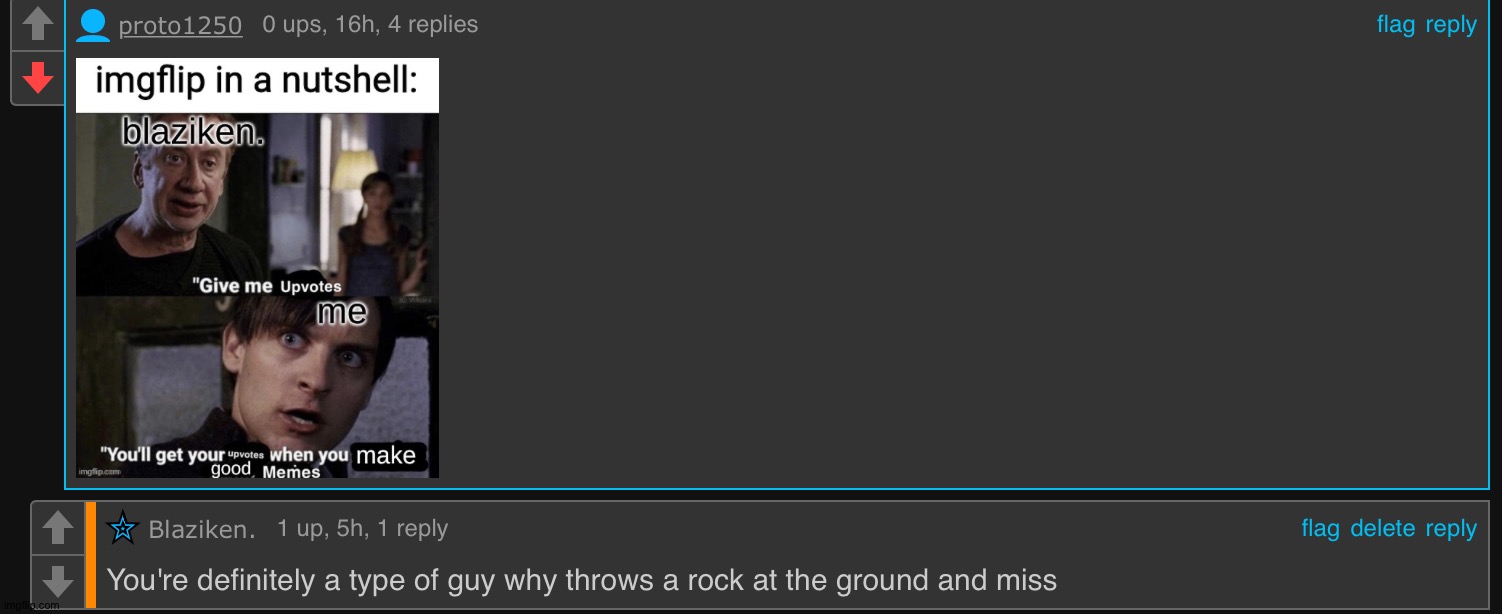Open the 'imgflip in a nutshell' meme image

click(x=257, y=268)
